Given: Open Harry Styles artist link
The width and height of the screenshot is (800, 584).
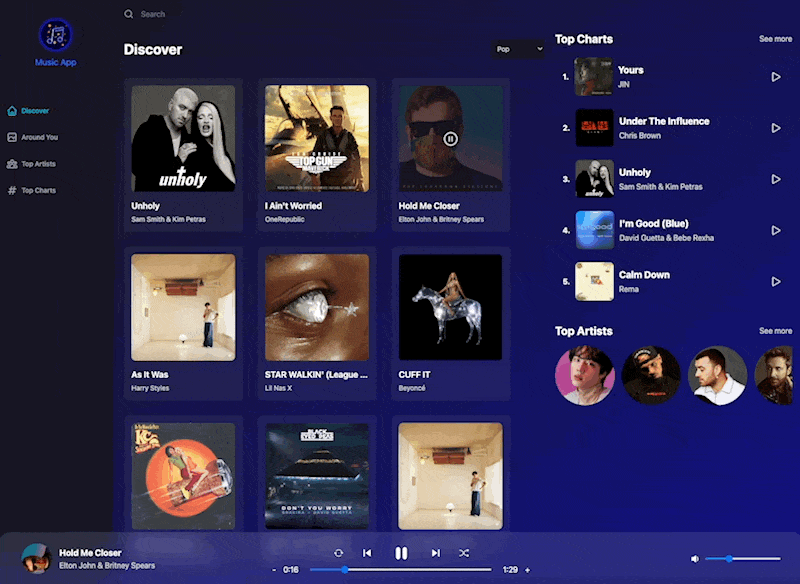Looking at the screenshot, I should pyautogui.click(x=150, y=388).
